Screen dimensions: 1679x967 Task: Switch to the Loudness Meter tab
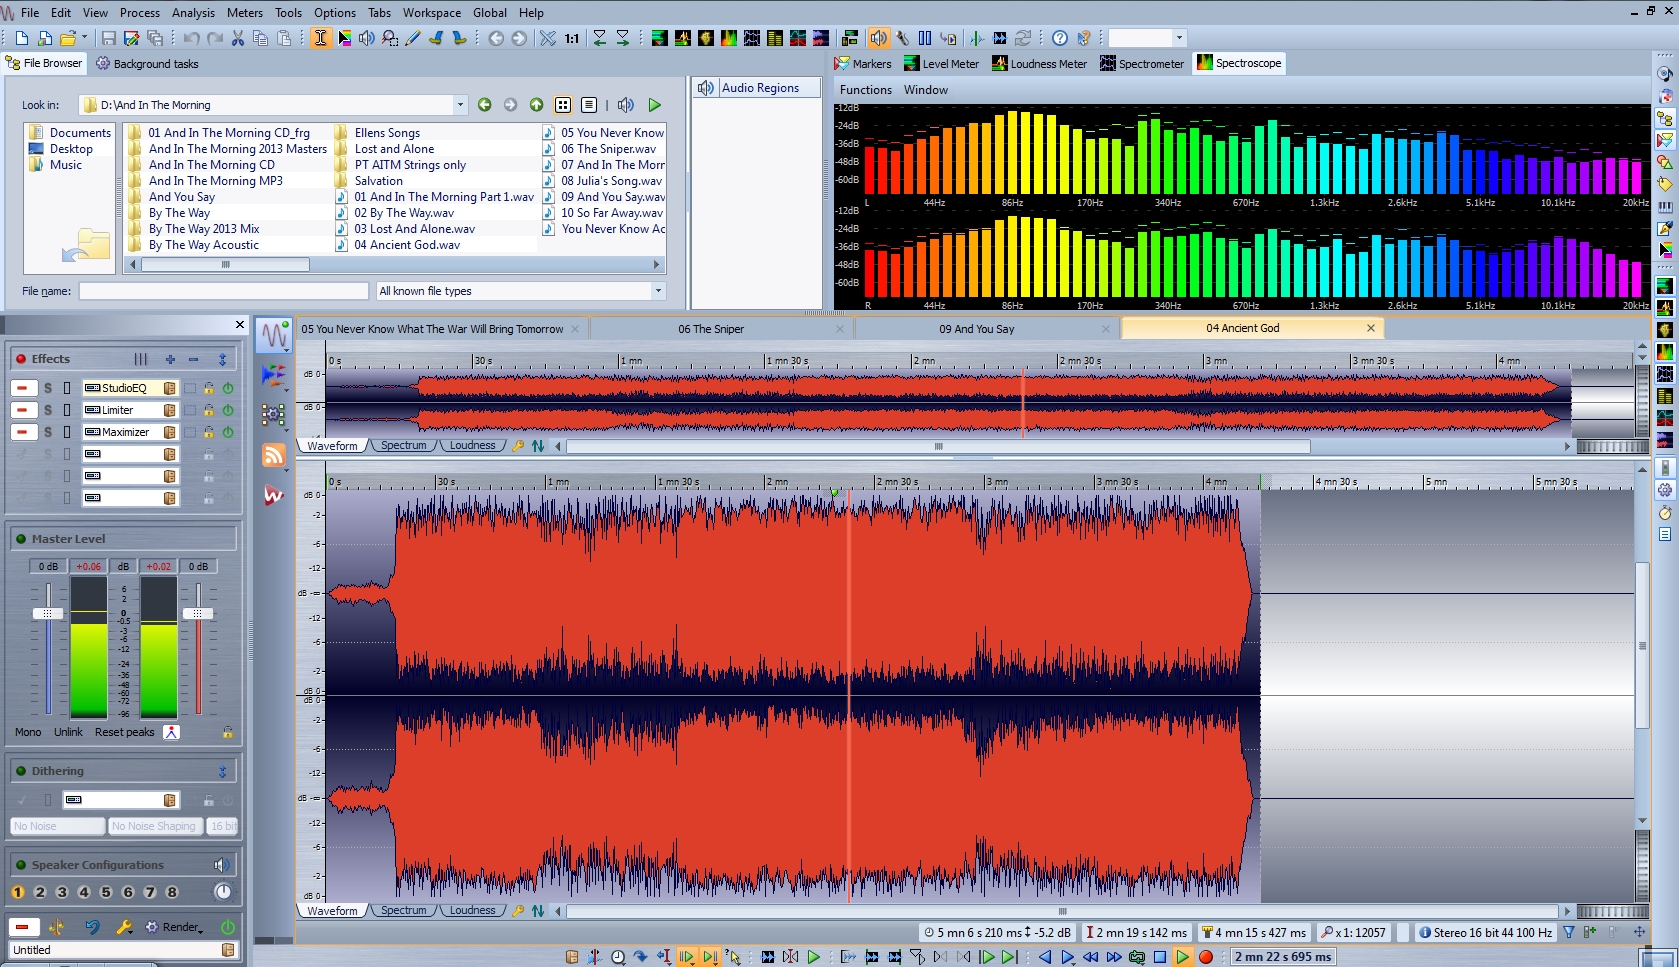(1038, 63)
